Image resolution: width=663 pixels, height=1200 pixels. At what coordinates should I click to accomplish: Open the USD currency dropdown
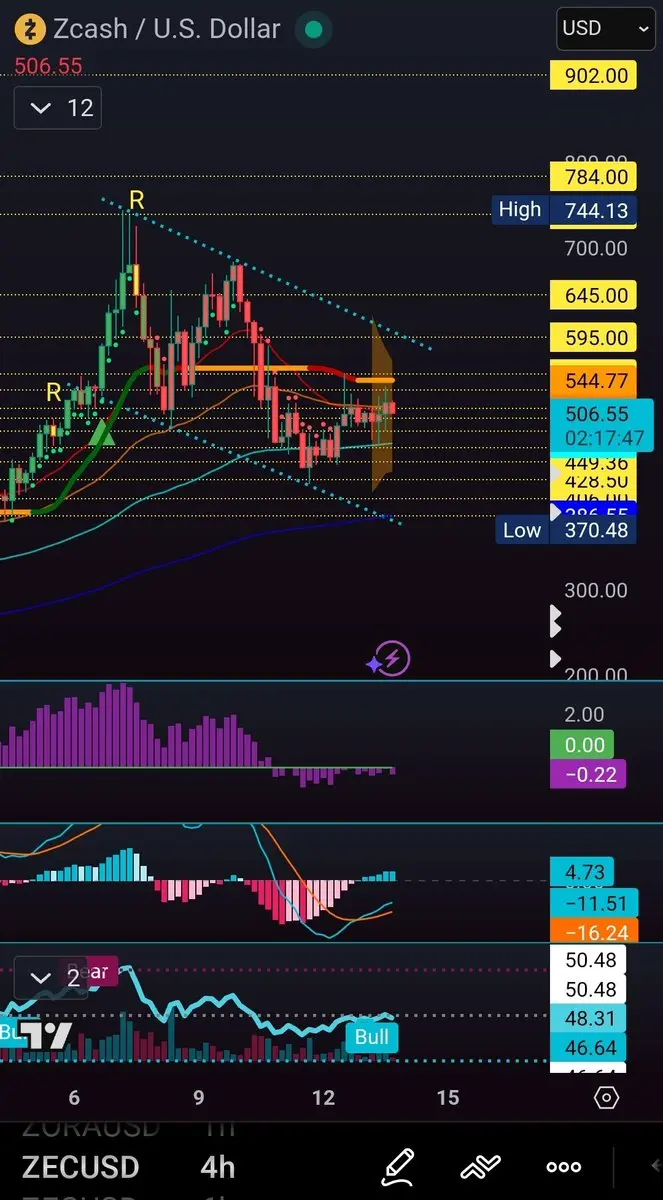coord(606,28)
